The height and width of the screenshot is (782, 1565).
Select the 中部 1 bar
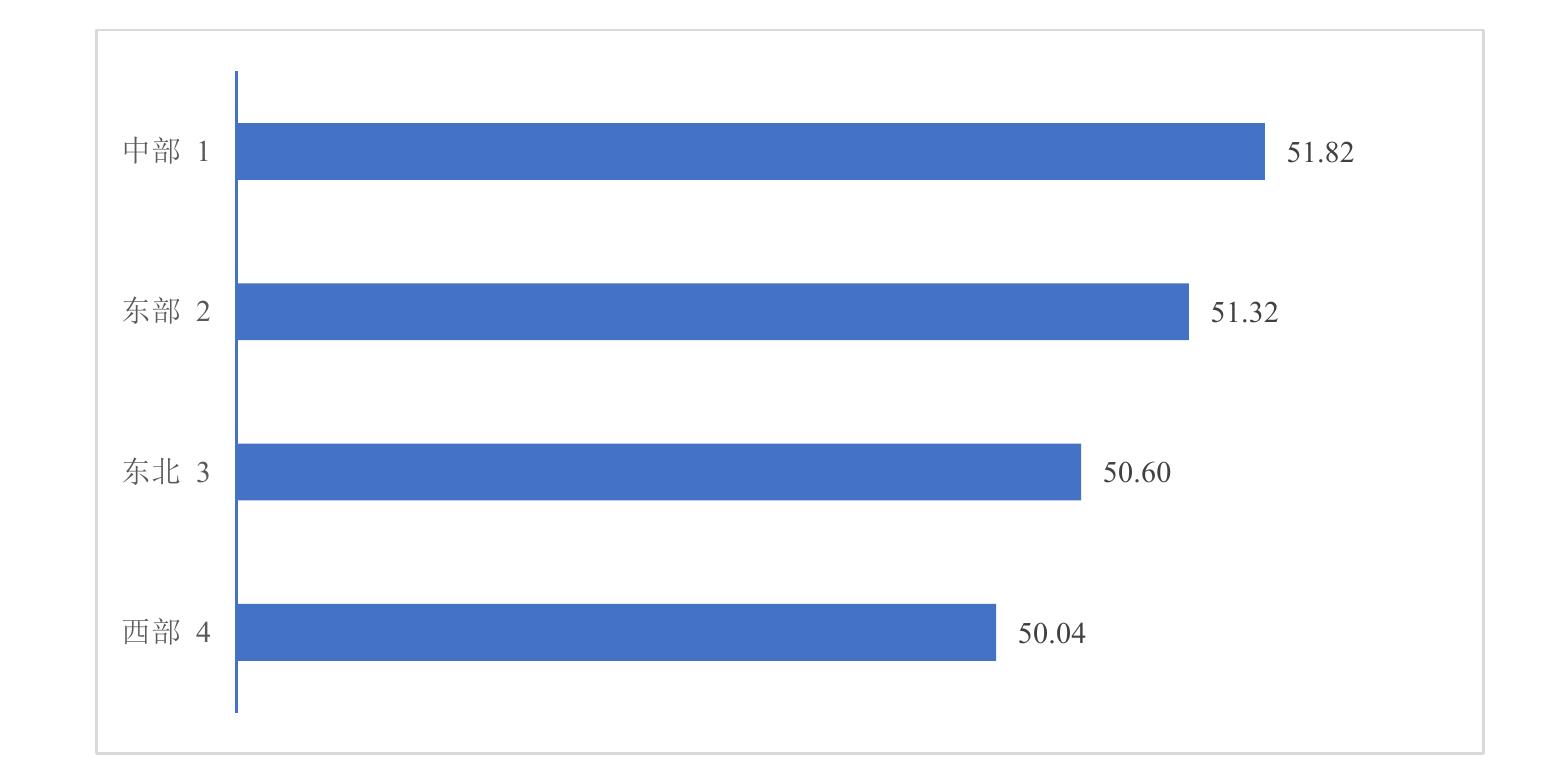[x=751, y=152]
